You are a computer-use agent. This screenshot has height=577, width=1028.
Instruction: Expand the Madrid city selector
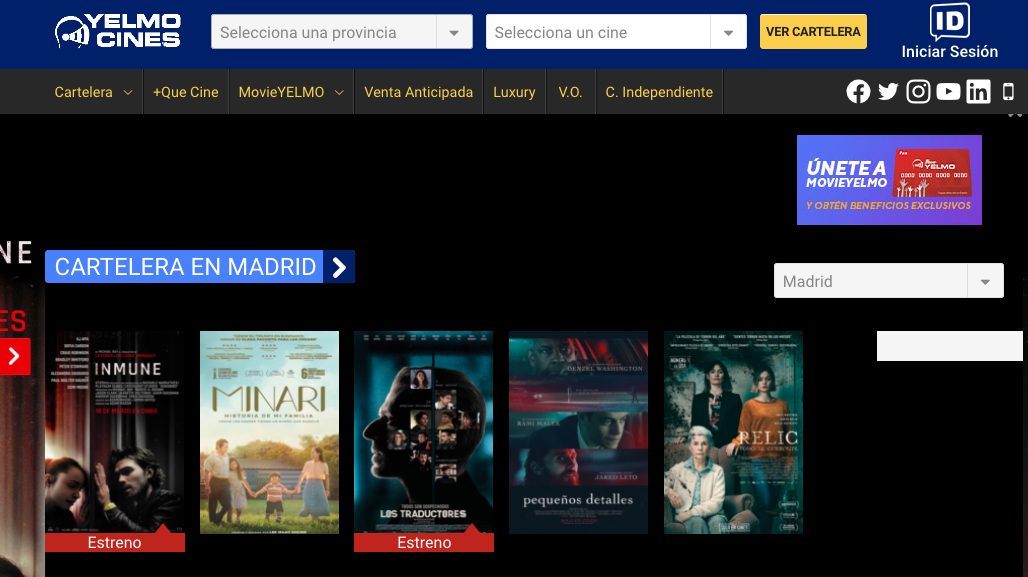(887, 281)
